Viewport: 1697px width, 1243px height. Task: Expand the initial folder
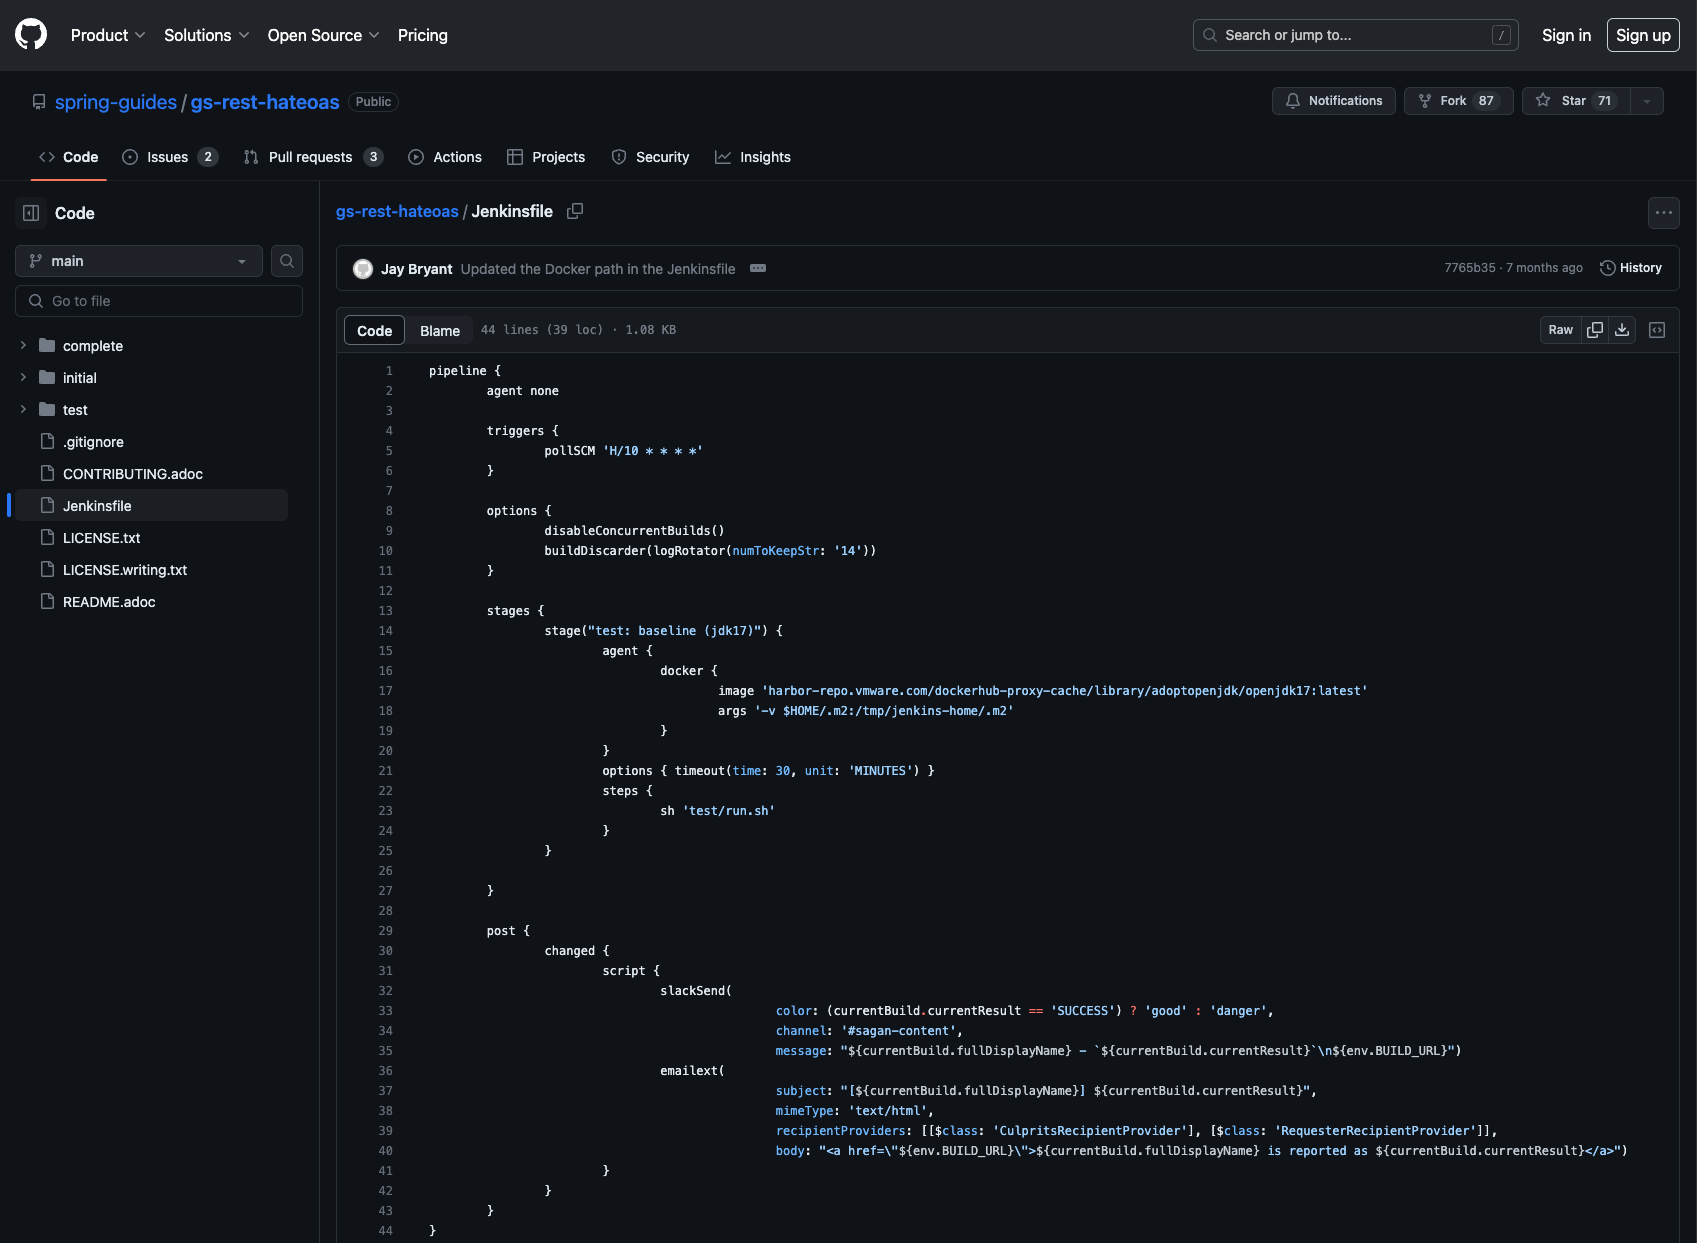23,377
